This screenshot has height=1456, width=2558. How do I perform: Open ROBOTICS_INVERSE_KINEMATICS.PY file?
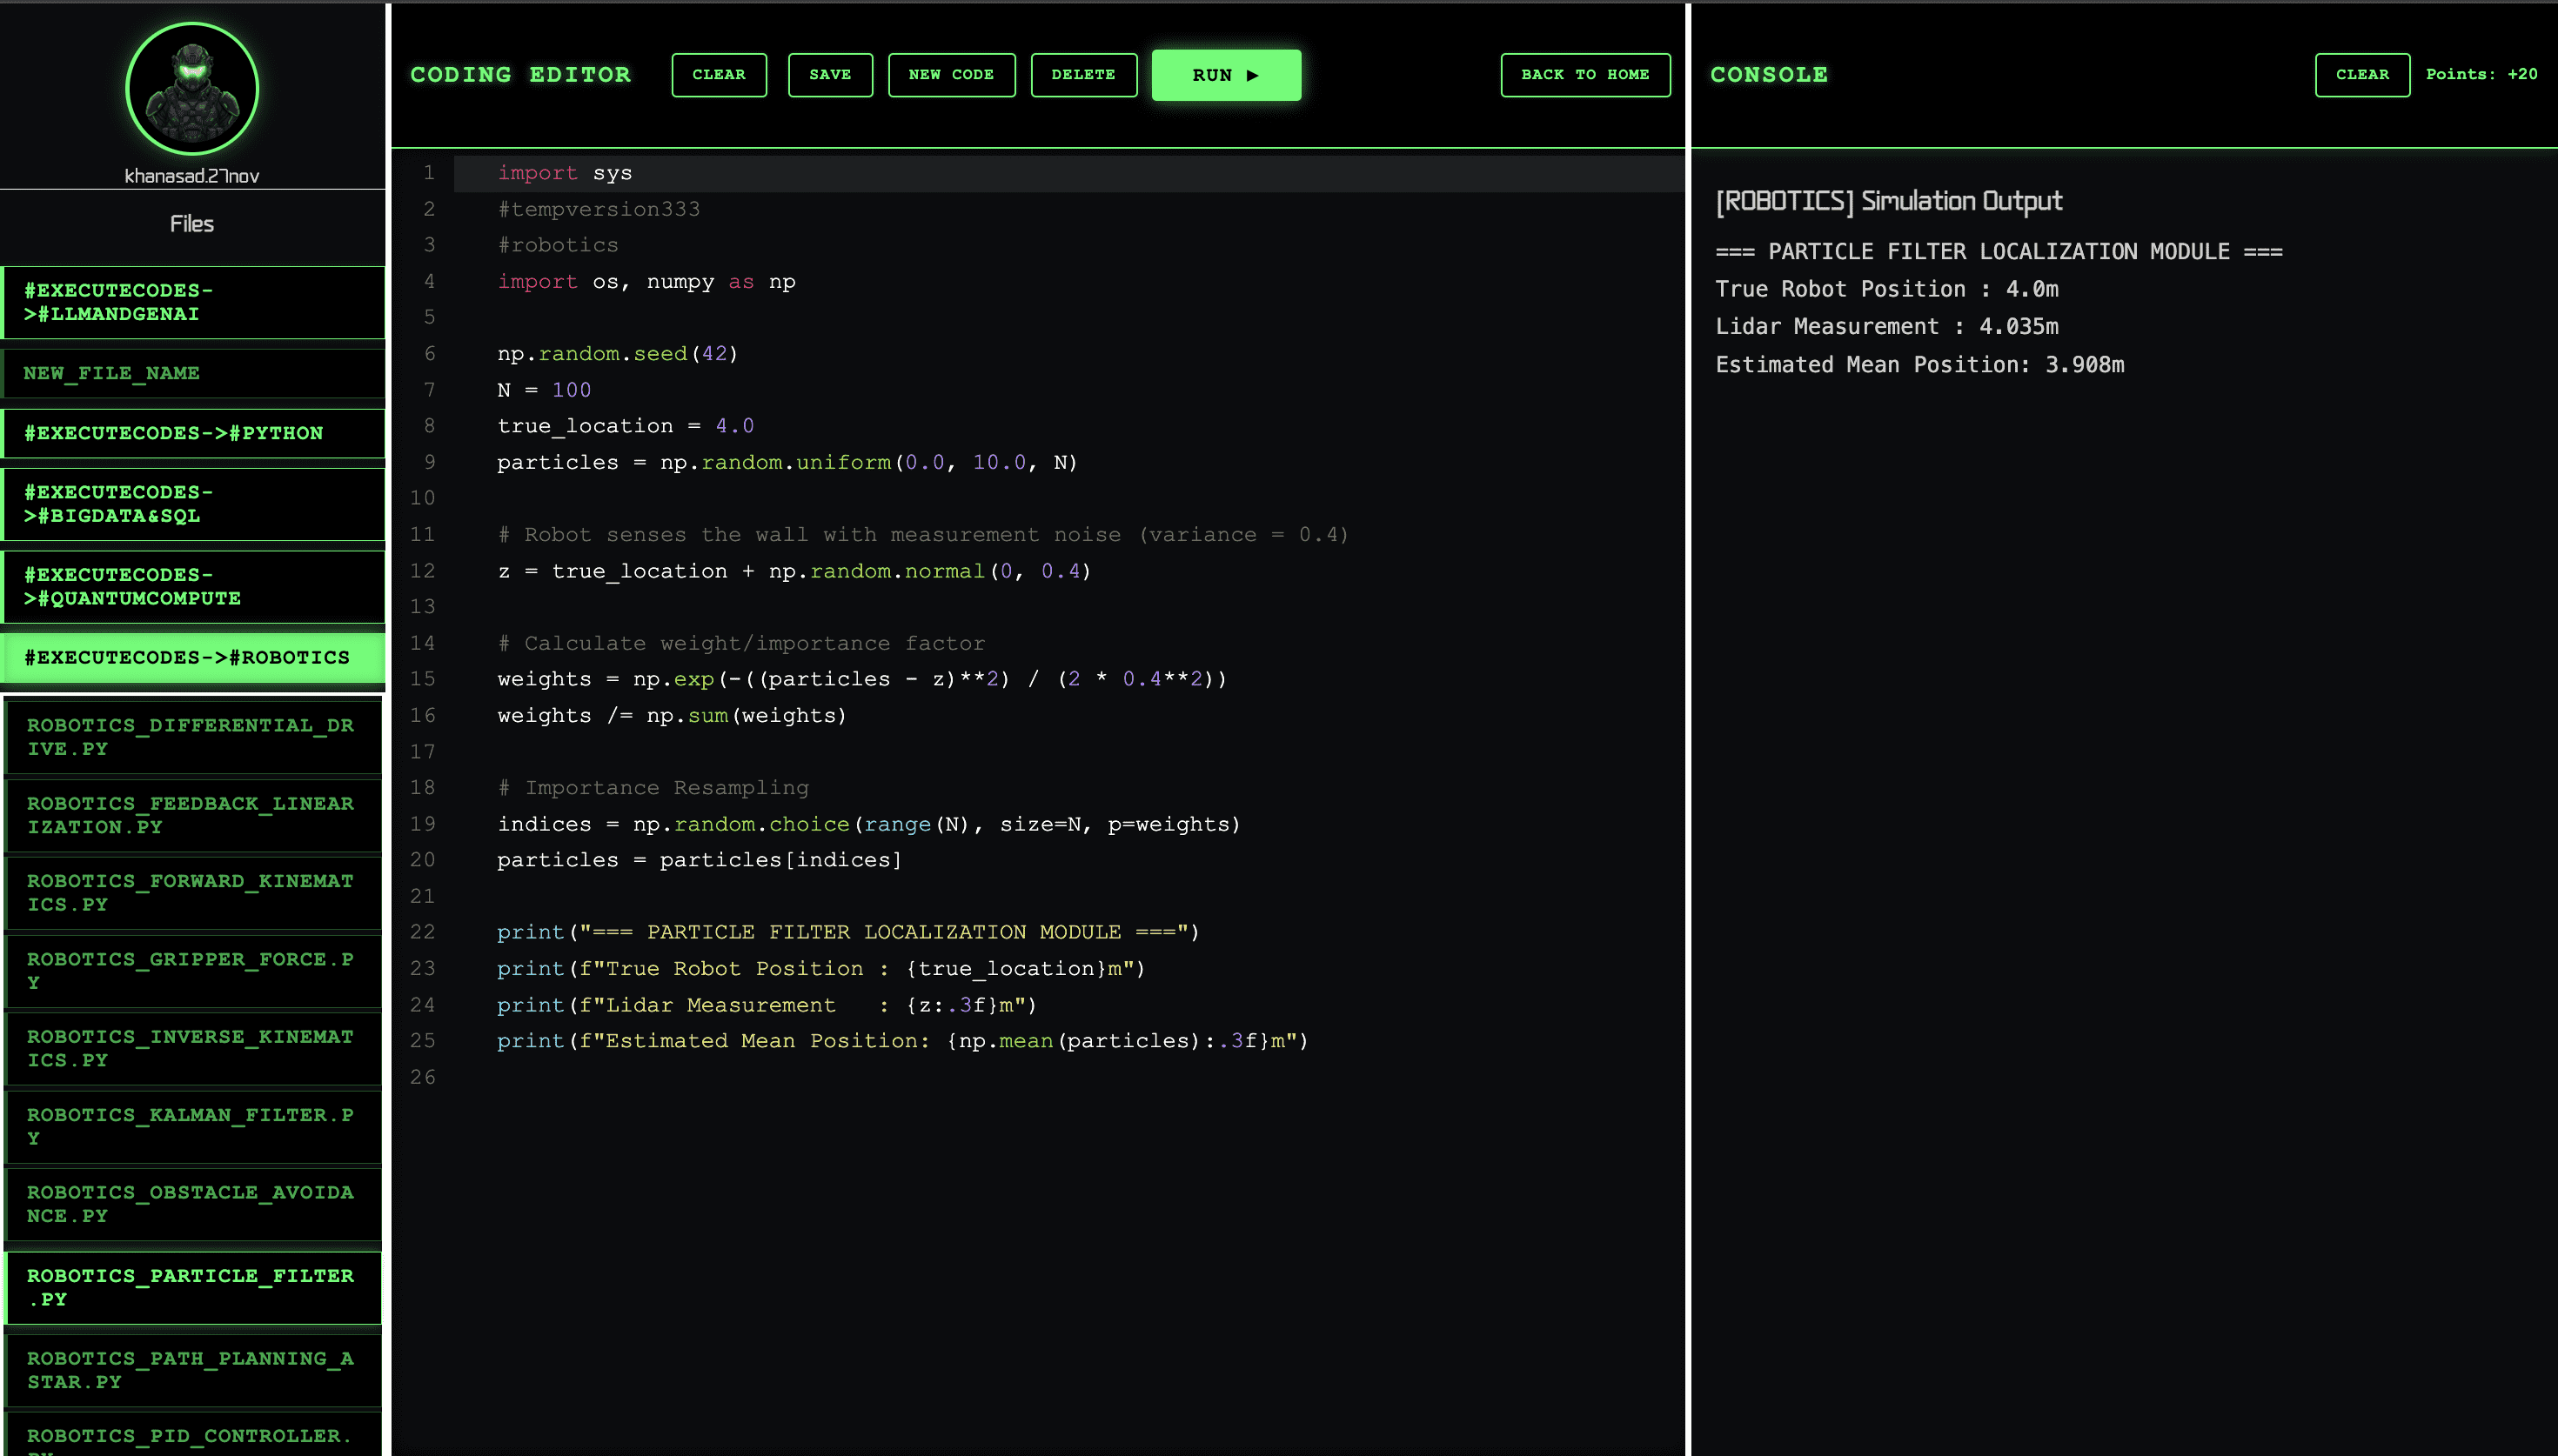[x=194, y=1049]
